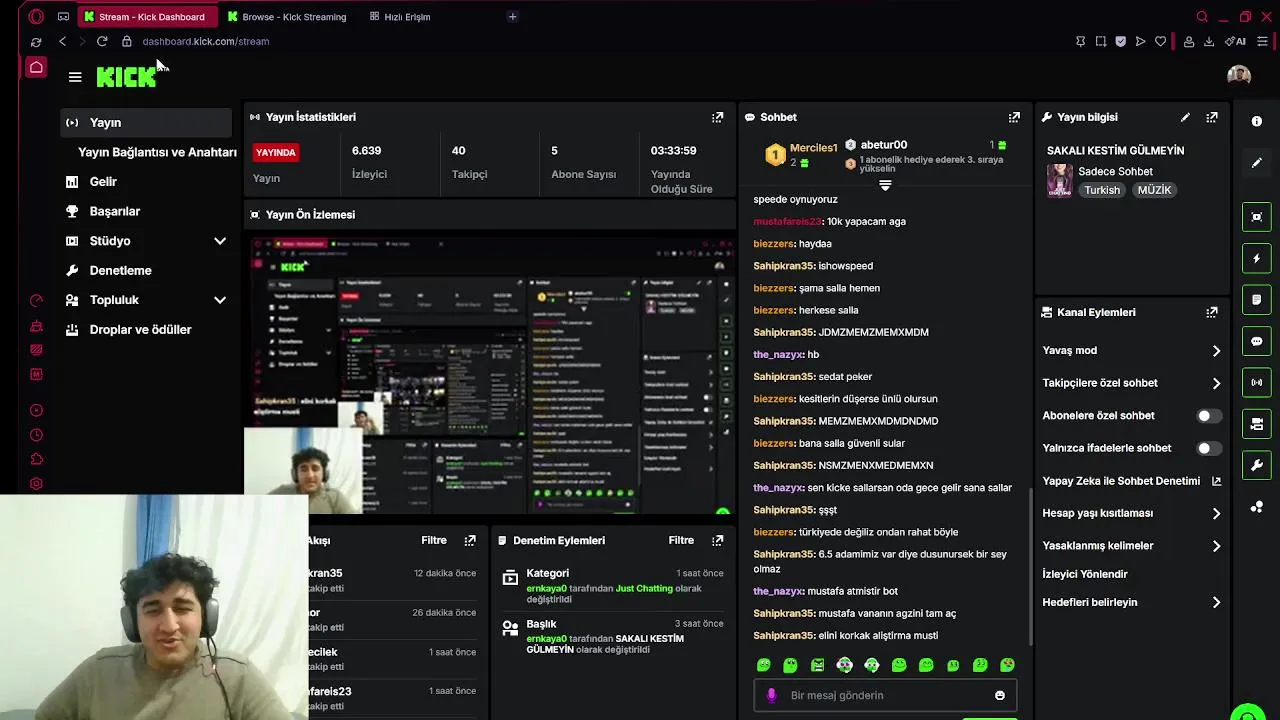Image resolution: width=1280 pixels, height=720 pixels.
Task: Switch to Browse - Kick Streaming tab
Action: (x=286, y=17)
